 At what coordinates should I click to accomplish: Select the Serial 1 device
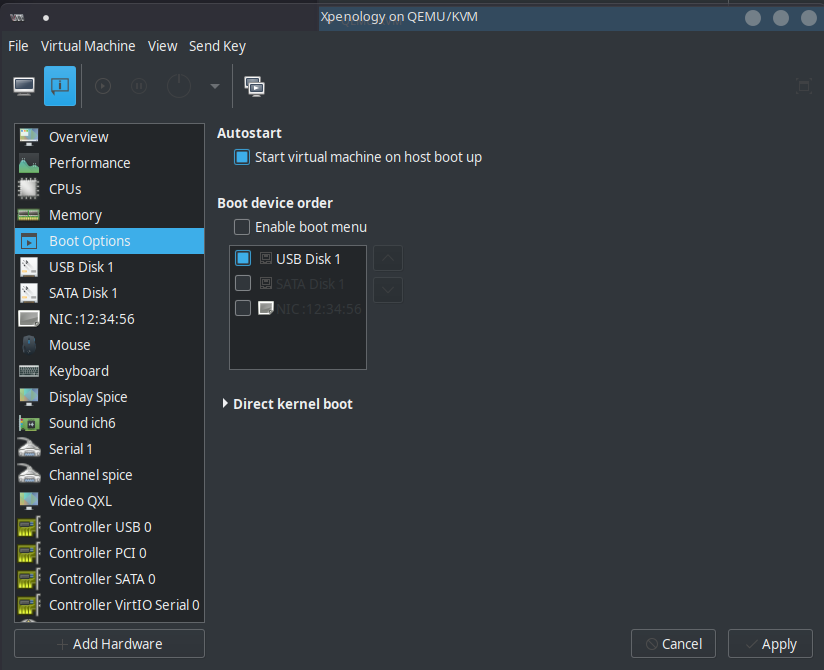tap(109, 449)
